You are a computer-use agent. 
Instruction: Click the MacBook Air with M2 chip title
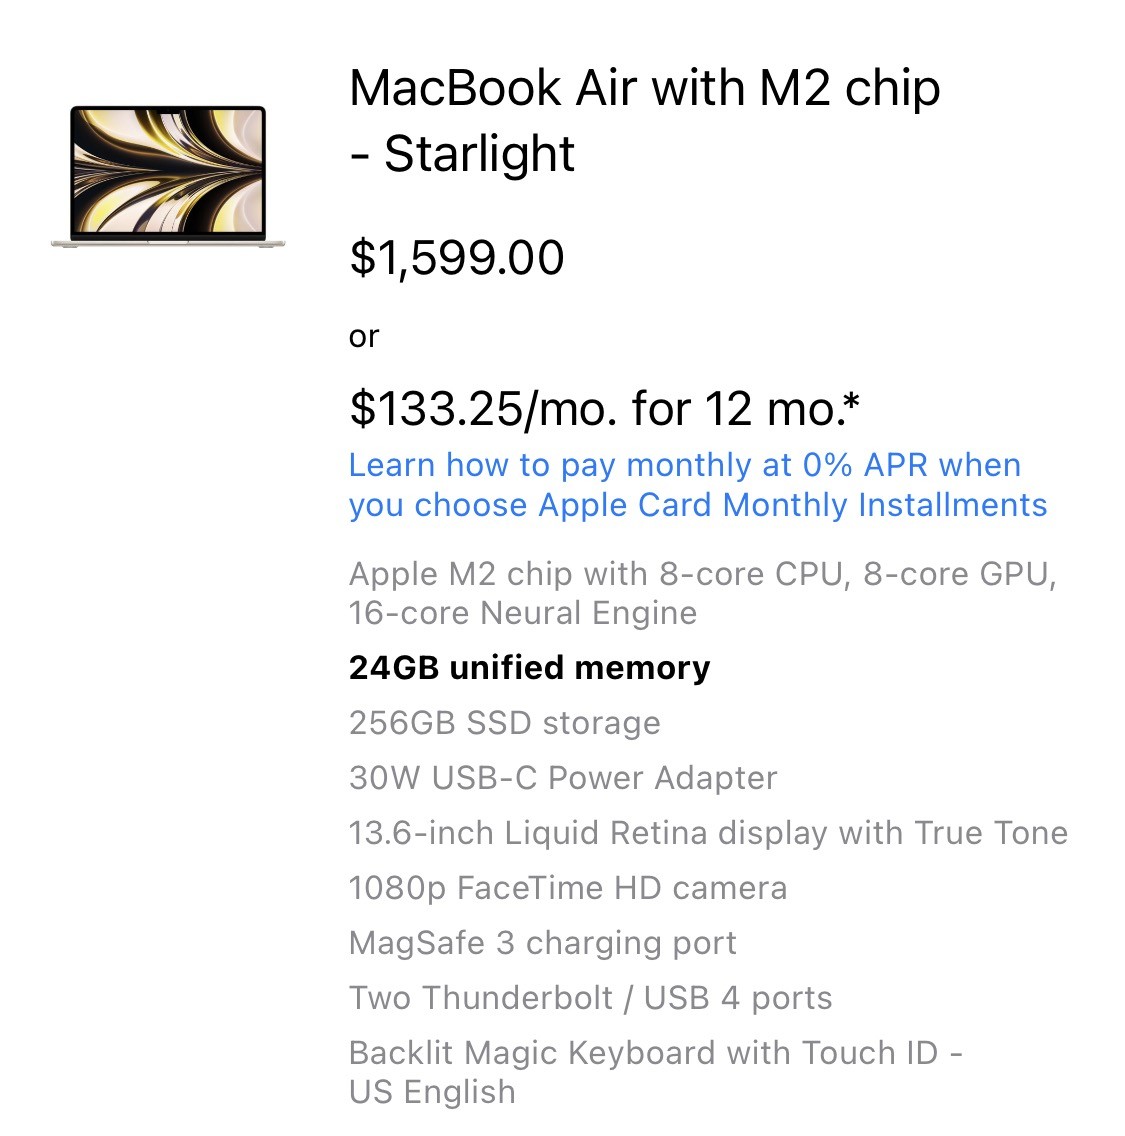click(644, 88)
